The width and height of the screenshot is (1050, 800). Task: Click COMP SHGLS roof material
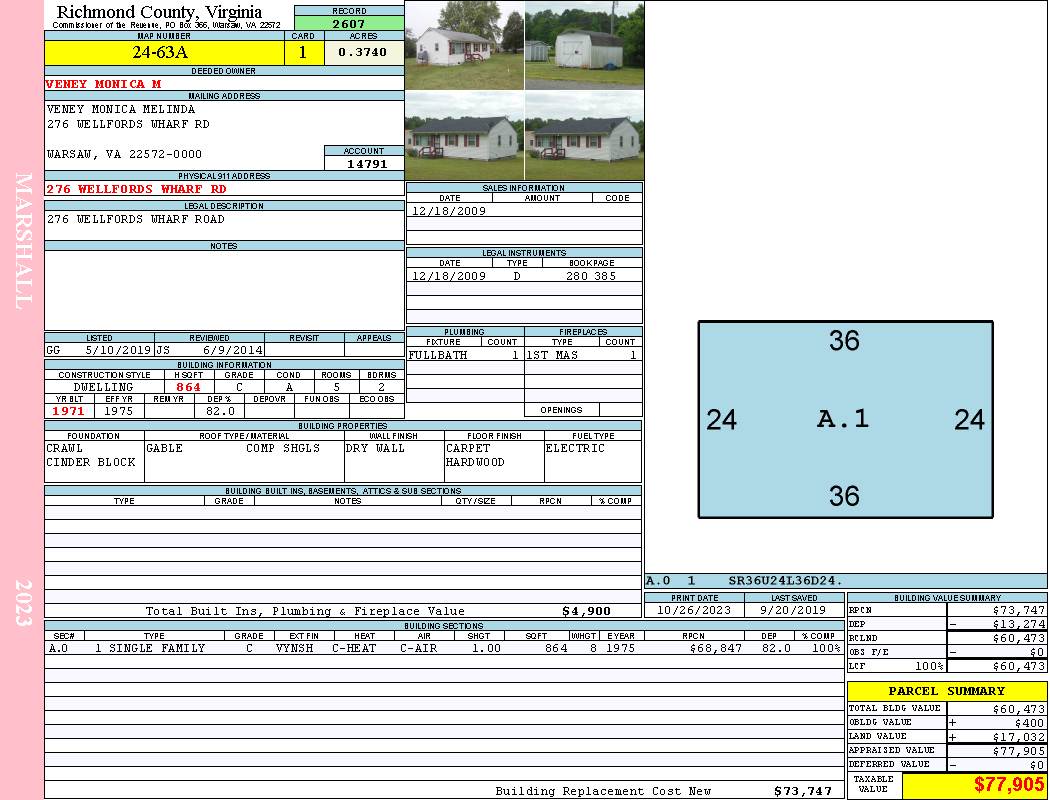pyautogui.click(x=283, y=448)
